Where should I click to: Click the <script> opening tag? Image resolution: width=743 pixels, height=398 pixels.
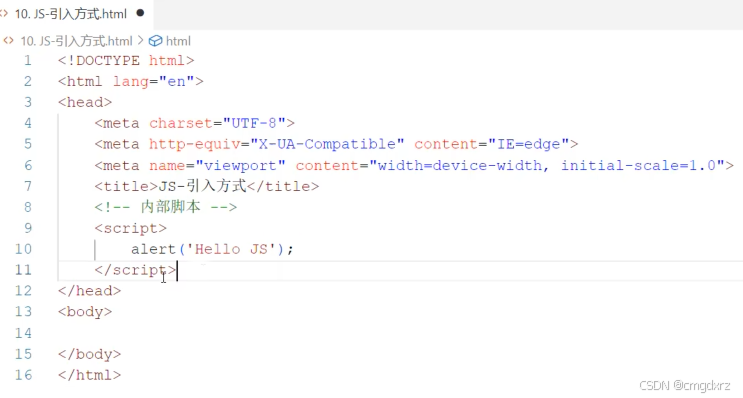[x=130, y=228]
